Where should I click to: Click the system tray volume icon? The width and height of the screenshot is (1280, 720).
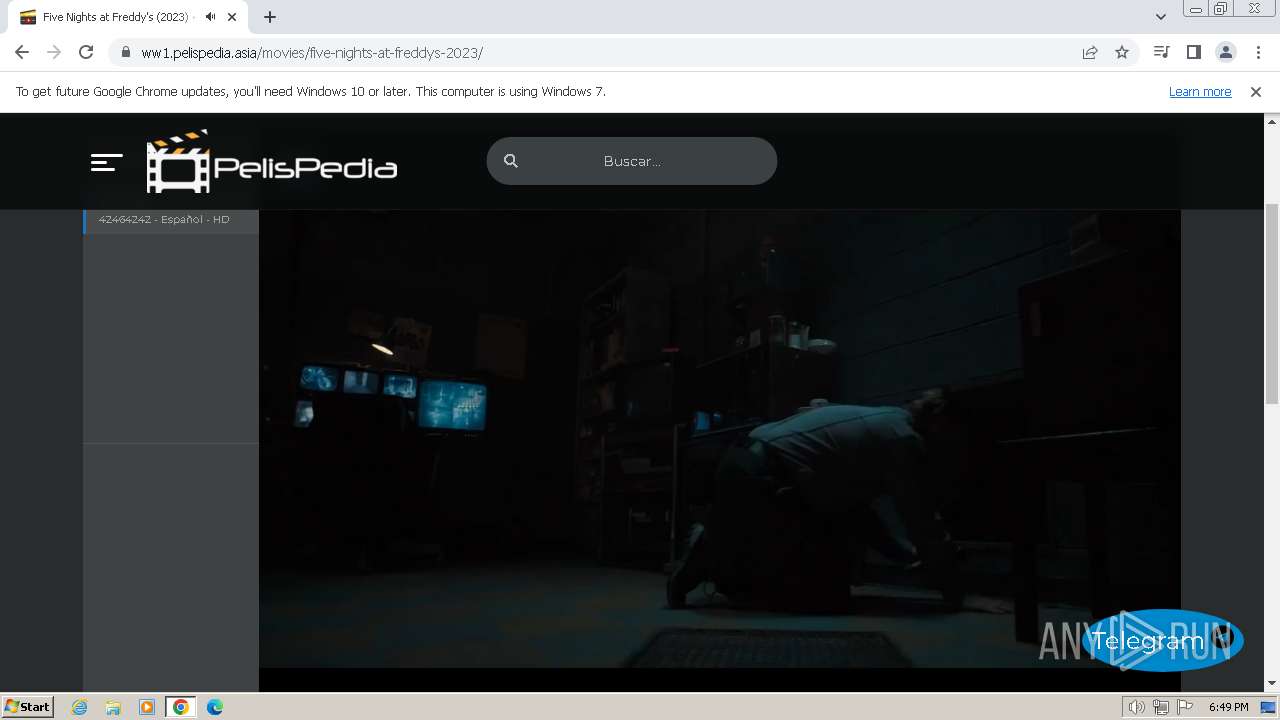click(1136, 707)
